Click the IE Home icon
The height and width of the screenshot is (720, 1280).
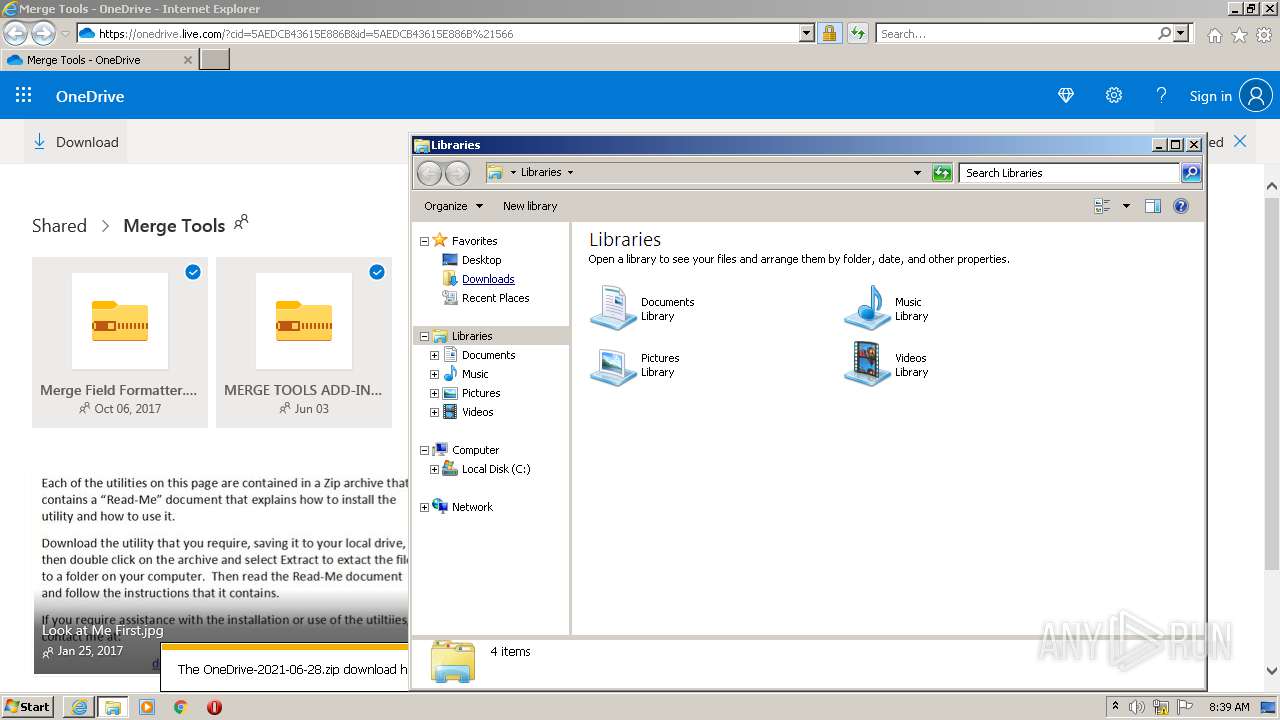[1214, 35]
